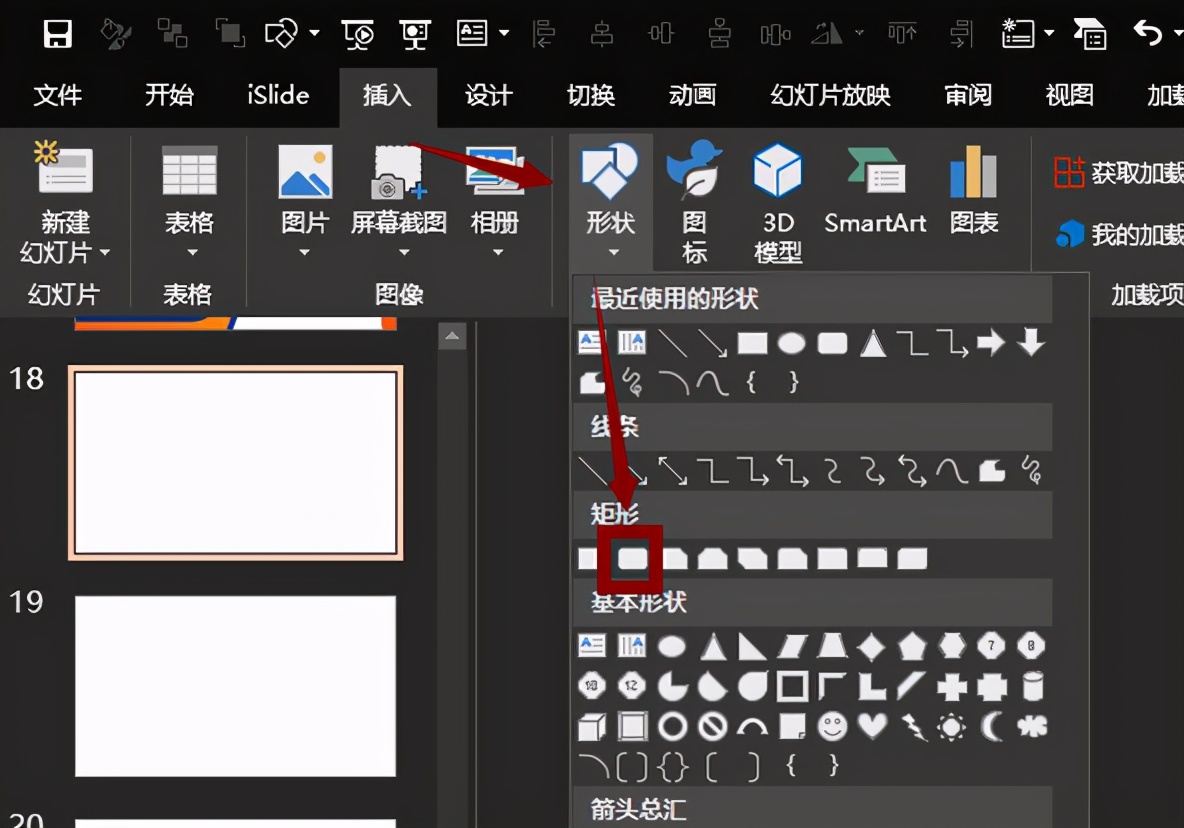Image resolution: width=1184 pixels, height=828 pixels.
Task: Open rotate objects dropdown arrow in top toolbar
Action: tap(859, 32)
